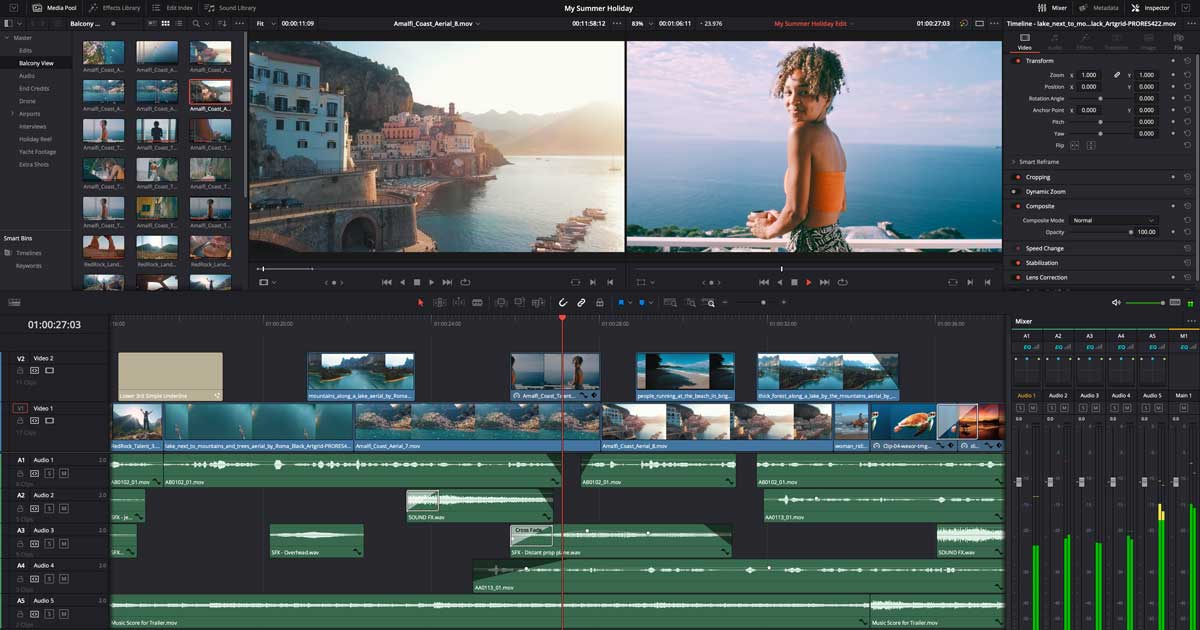The height and width of the screenshot is (630, 1200).
Task: Toggle timeline Snapping magnet icon
Action: [563, 302]
